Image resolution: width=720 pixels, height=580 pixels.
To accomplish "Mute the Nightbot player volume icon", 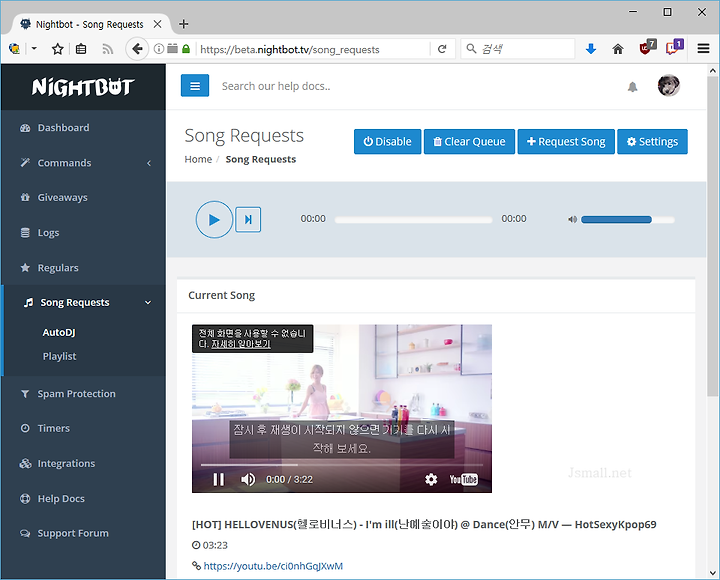I will (572, 220).
